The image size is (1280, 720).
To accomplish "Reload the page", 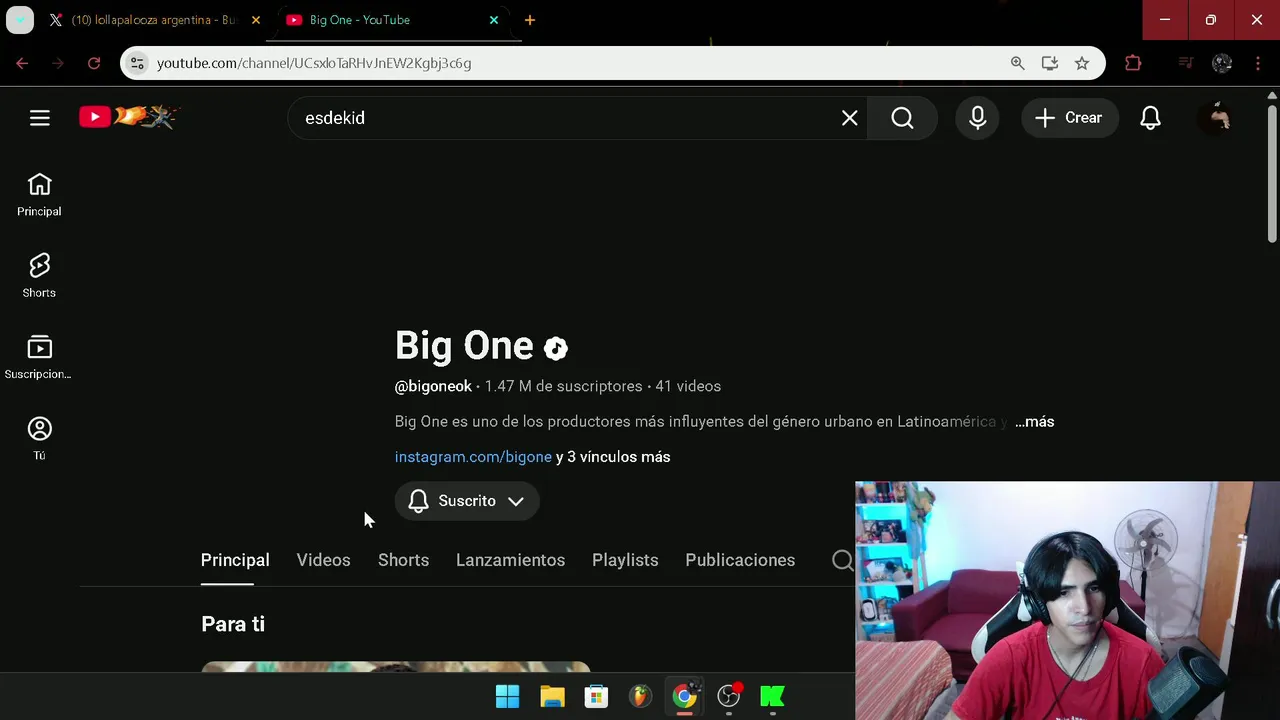I will click(x=94, y=63).
